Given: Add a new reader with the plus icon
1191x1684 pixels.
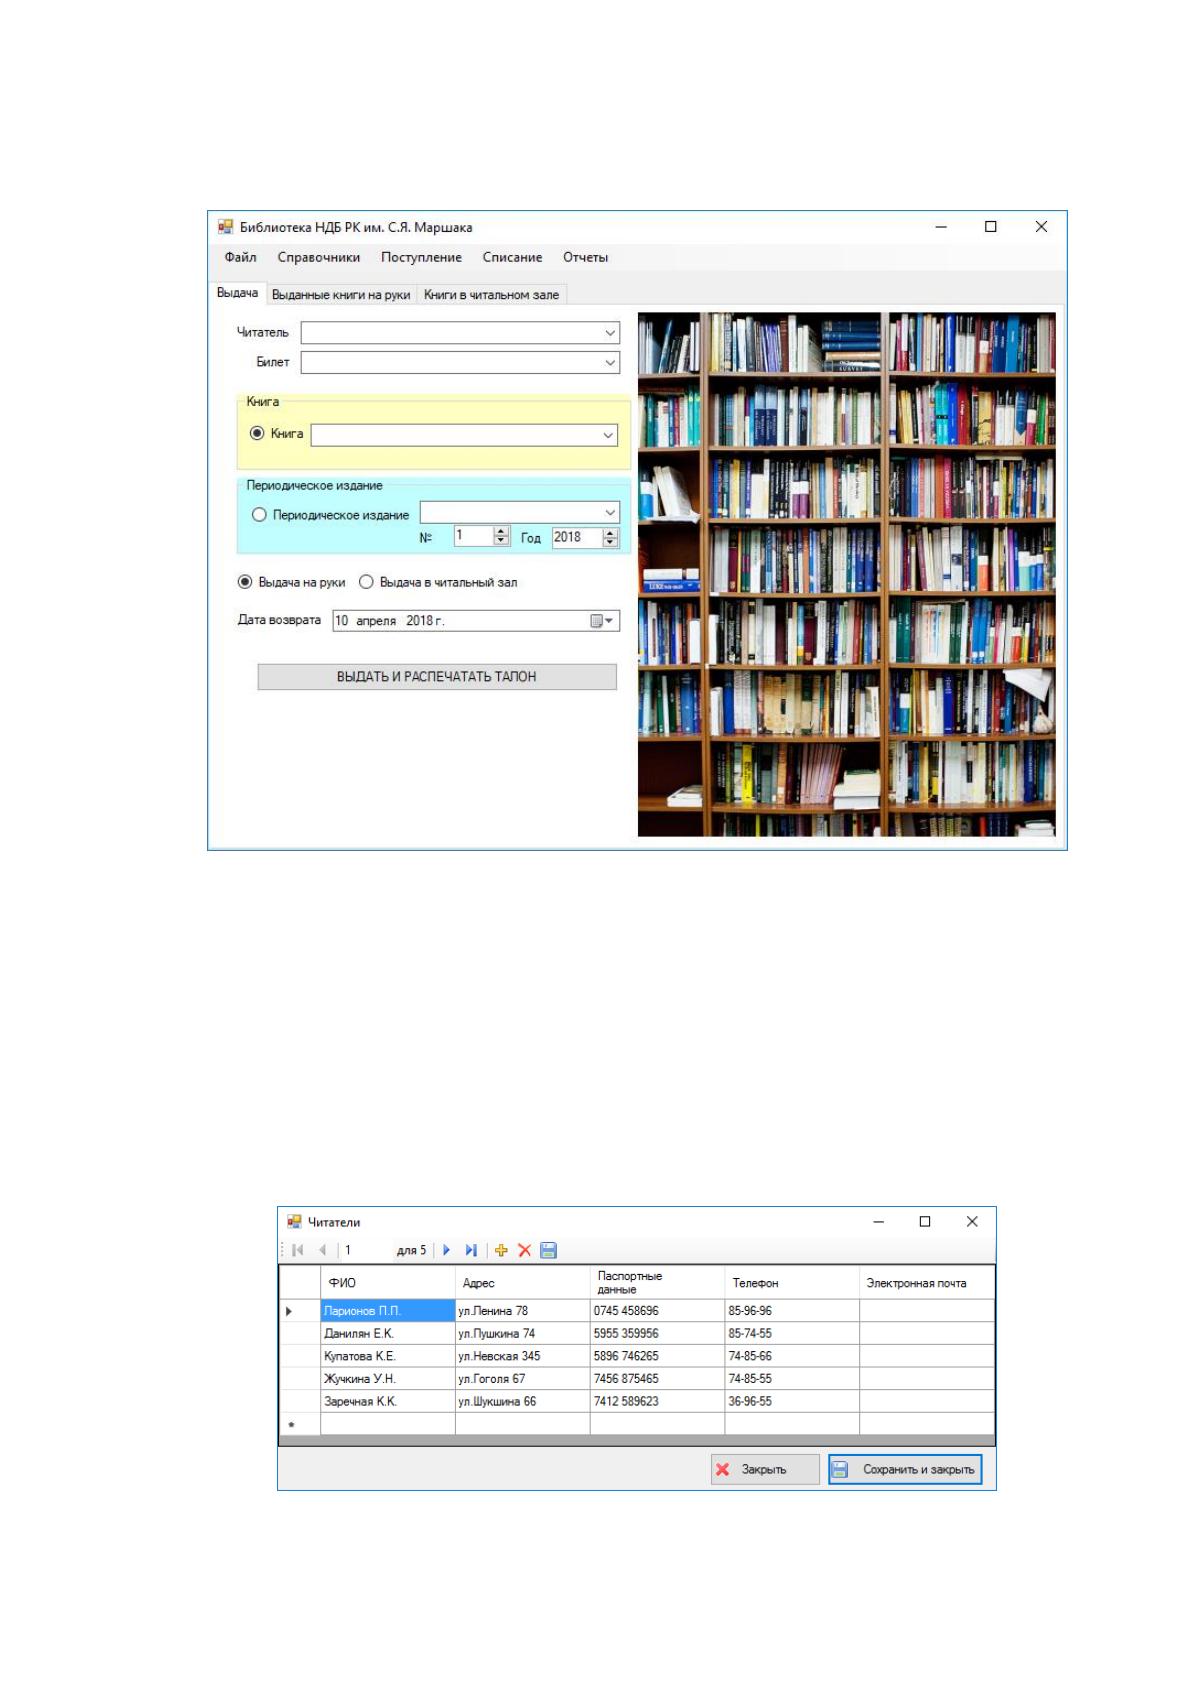Looking at the screenshot, I should [501, 1250].
